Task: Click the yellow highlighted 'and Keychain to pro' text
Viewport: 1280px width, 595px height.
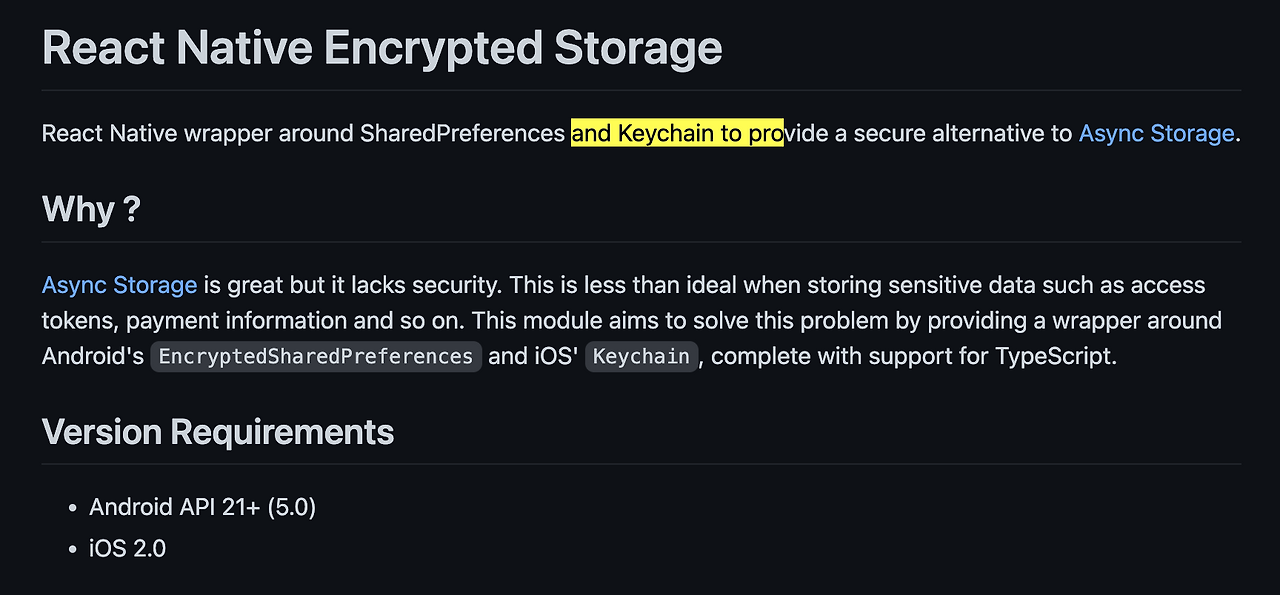Action: (x=677, y=133)
